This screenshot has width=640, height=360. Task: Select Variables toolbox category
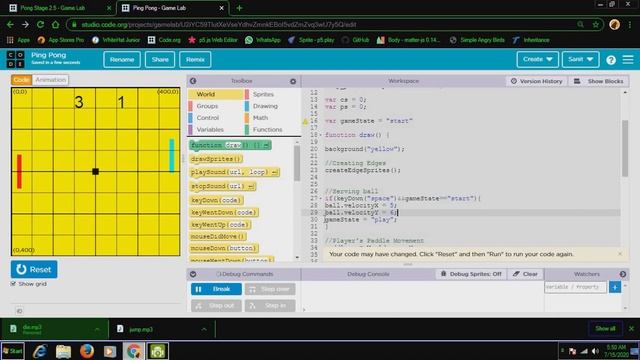click(x=215, y=130)
